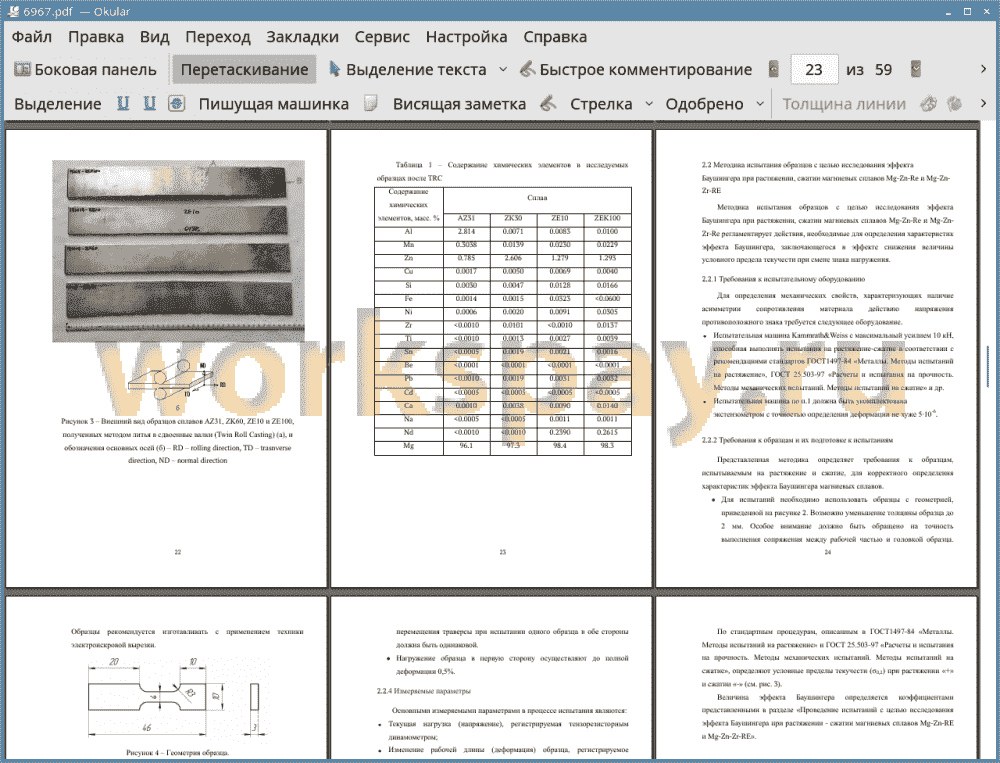Show hidden items of the annotation toolbar

coord(983,103)
